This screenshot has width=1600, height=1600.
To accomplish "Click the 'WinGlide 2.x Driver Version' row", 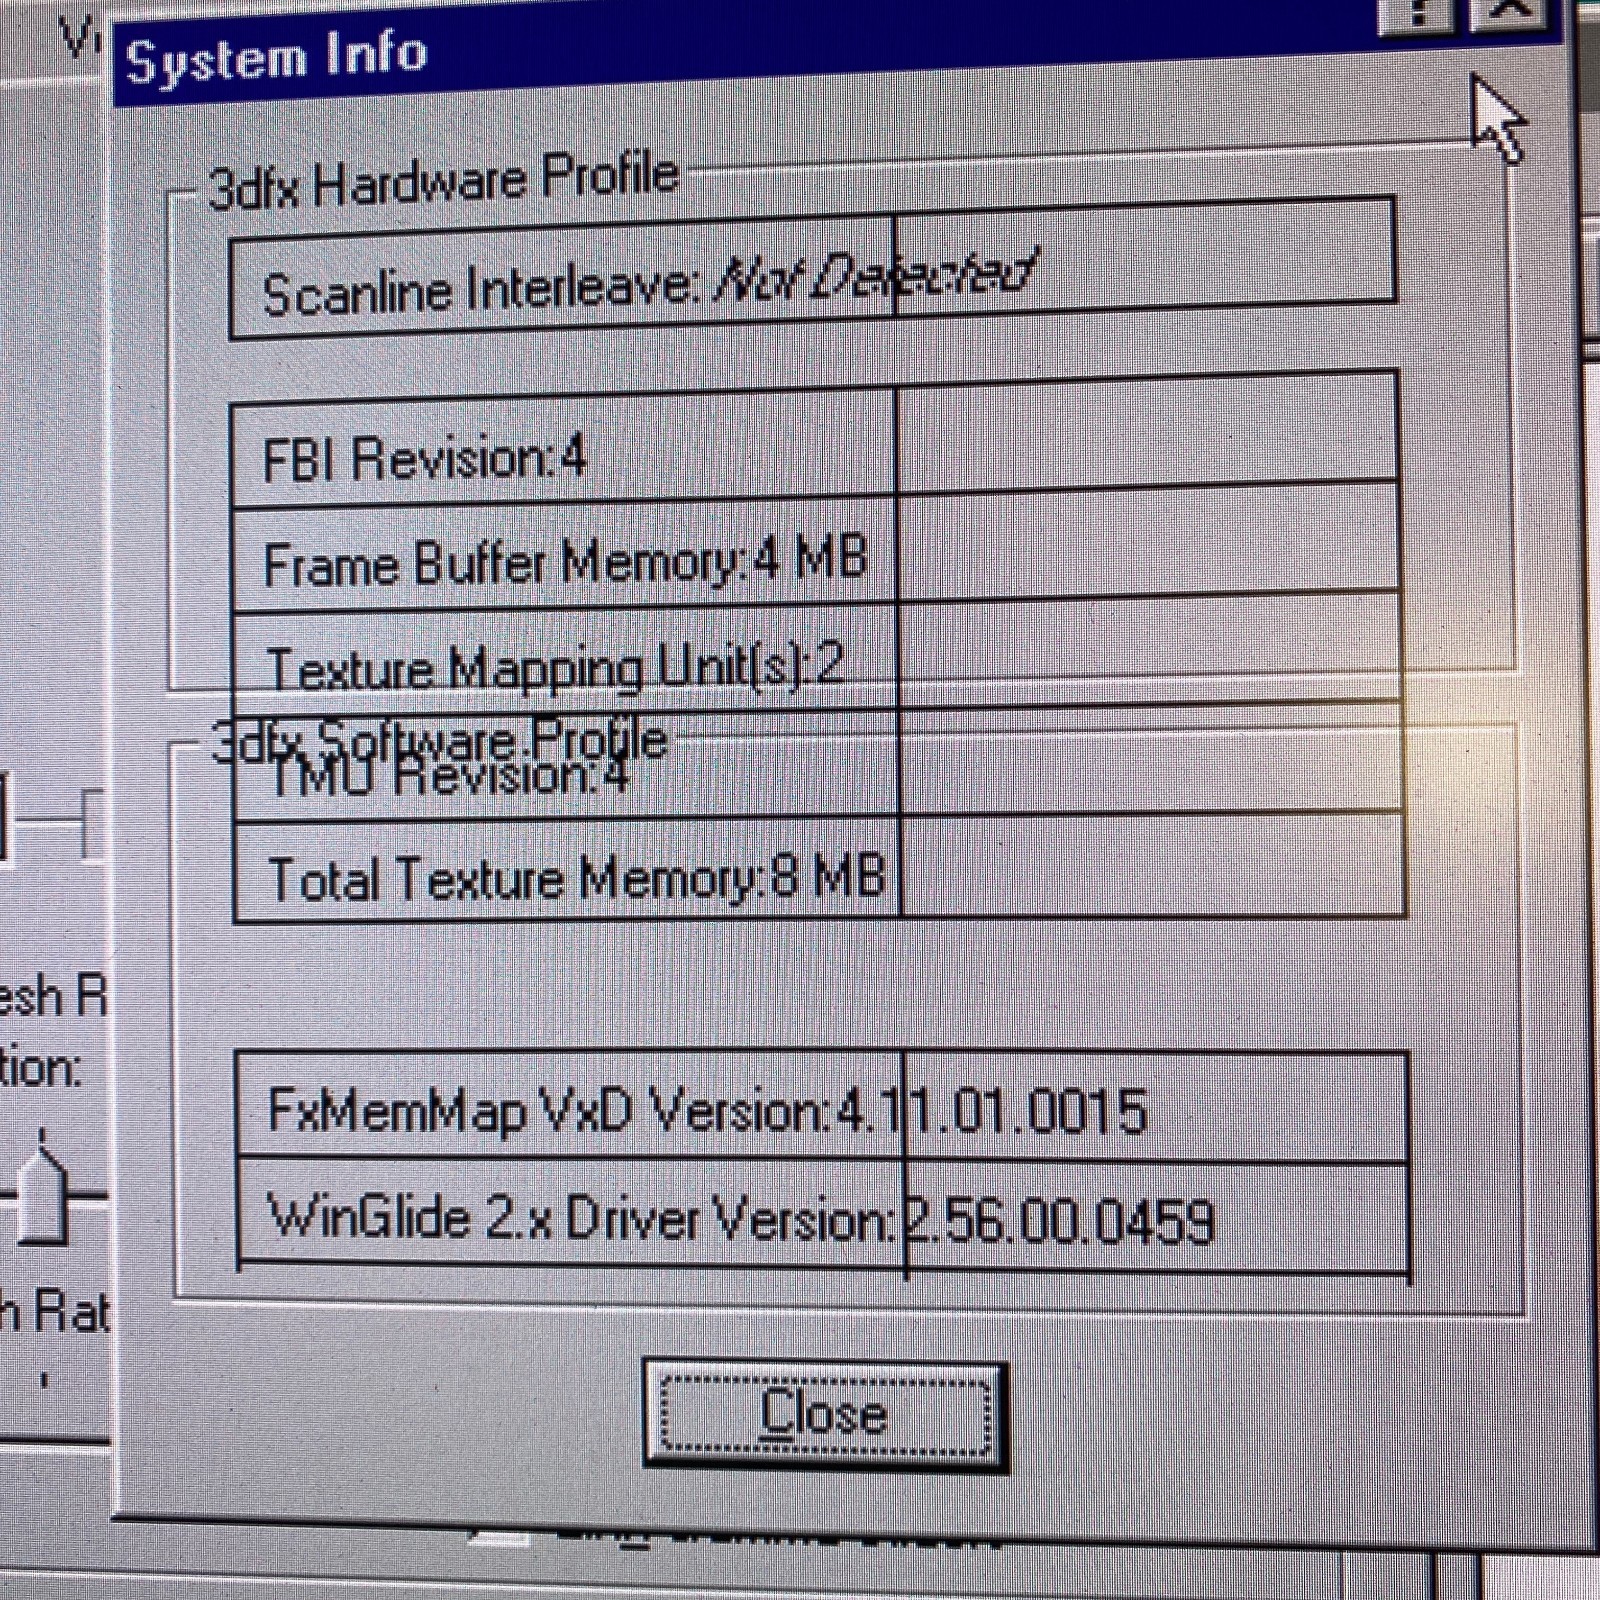I will (x=823, y=1218).
